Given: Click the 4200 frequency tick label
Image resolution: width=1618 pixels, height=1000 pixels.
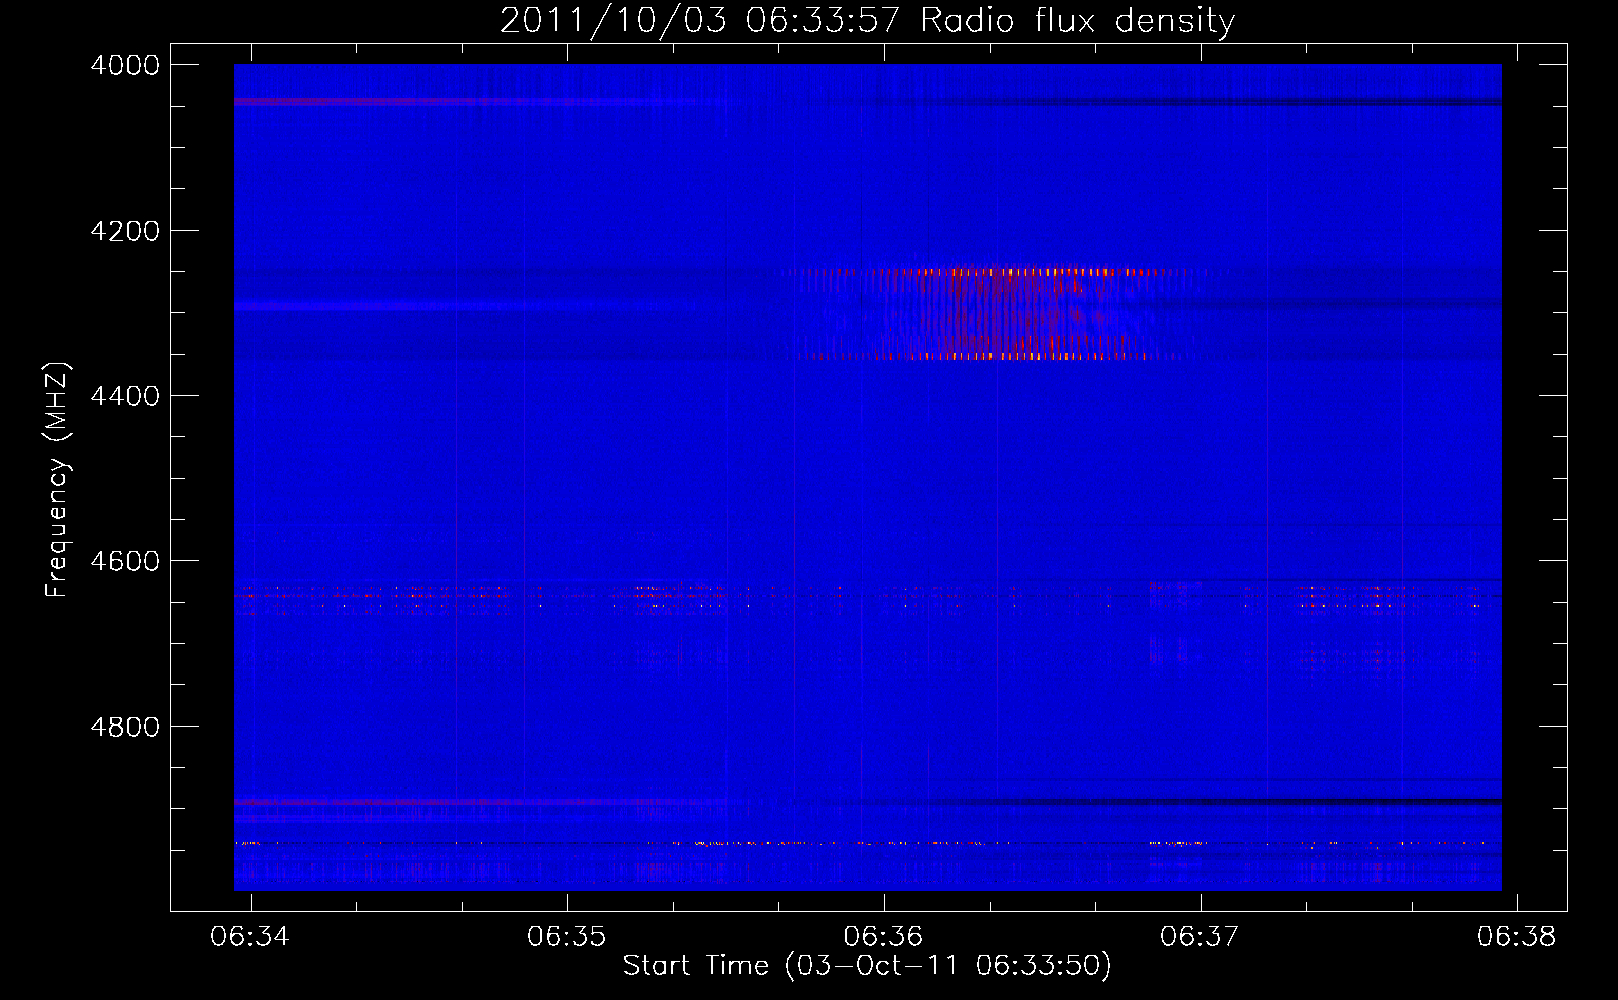Looking at the screenshot, I should 125,231.
